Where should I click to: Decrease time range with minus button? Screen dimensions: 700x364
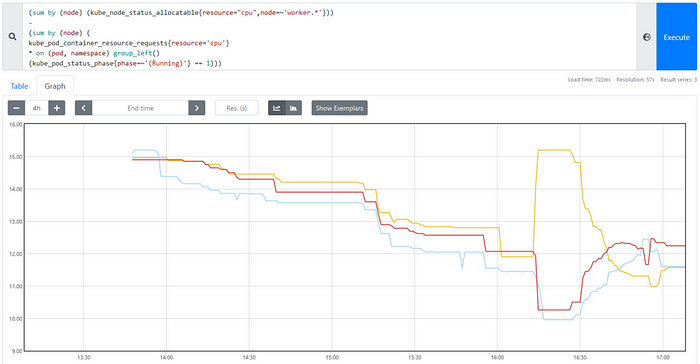click(x=17, y=108)
